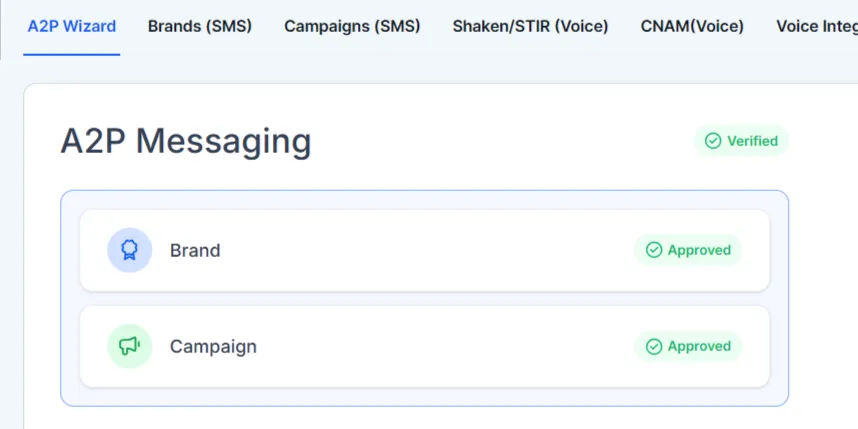Select the partially visible Voice Integration tab
This screenshot has height=429, width=858.
[x=817, y=26]
